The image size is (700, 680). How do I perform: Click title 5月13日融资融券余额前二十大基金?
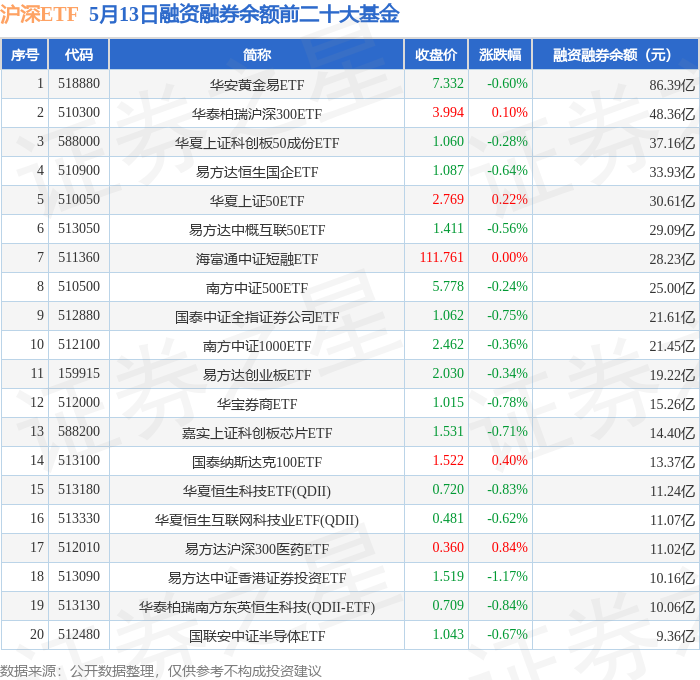click(244, 15)
